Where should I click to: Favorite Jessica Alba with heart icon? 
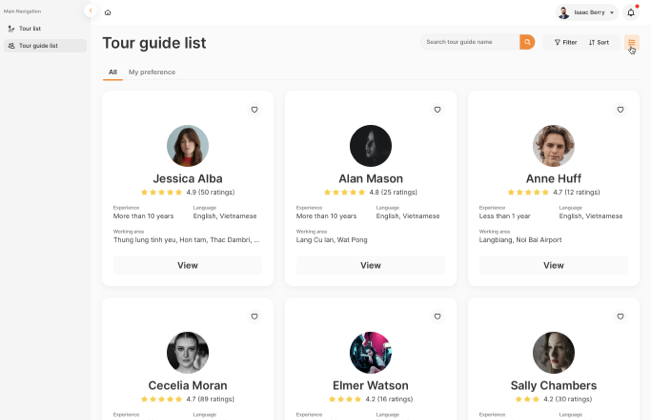(255, 110)
